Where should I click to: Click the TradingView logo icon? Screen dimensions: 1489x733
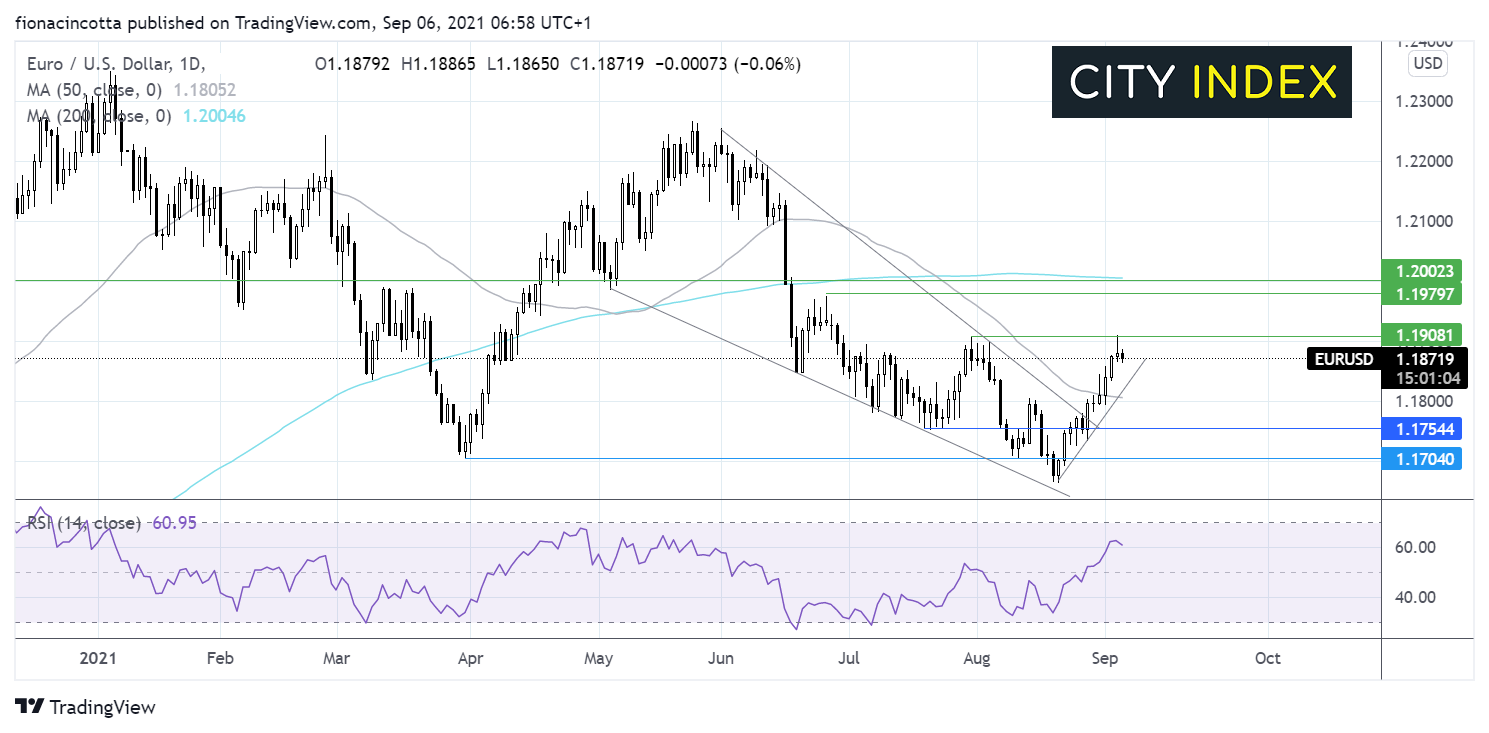(29, 706)
